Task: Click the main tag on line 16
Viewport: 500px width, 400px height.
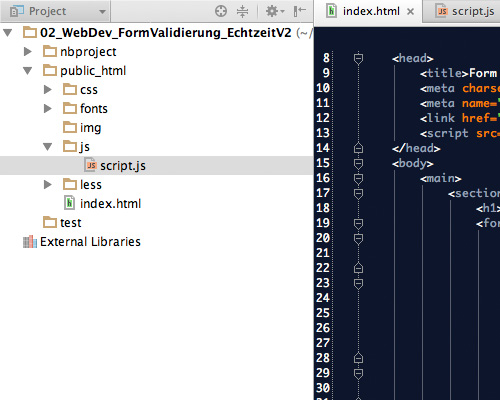Action: point(441,179)
